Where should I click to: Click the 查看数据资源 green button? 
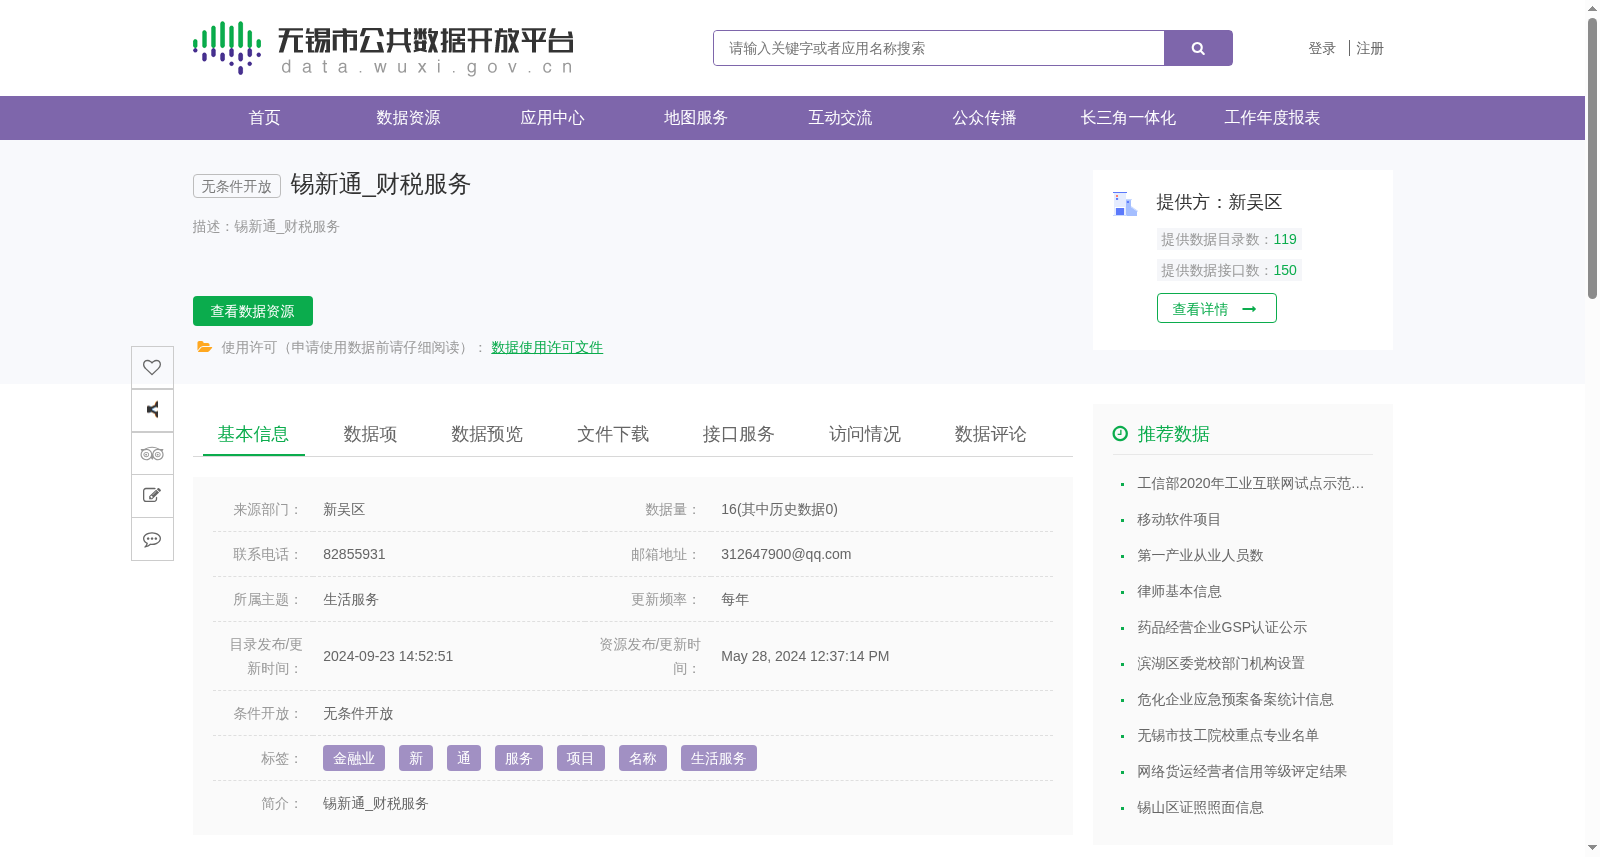click(253, 311)
